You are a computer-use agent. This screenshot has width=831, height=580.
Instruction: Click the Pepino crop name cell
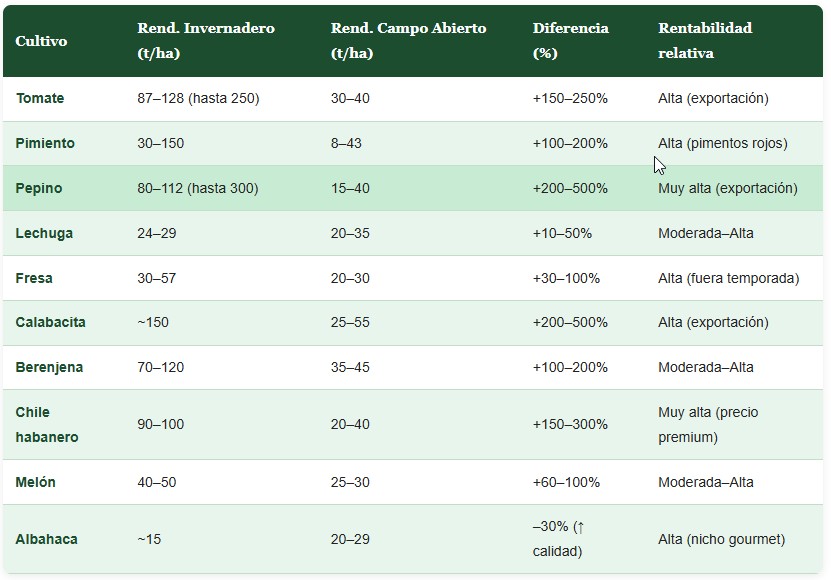coord(39,188)
